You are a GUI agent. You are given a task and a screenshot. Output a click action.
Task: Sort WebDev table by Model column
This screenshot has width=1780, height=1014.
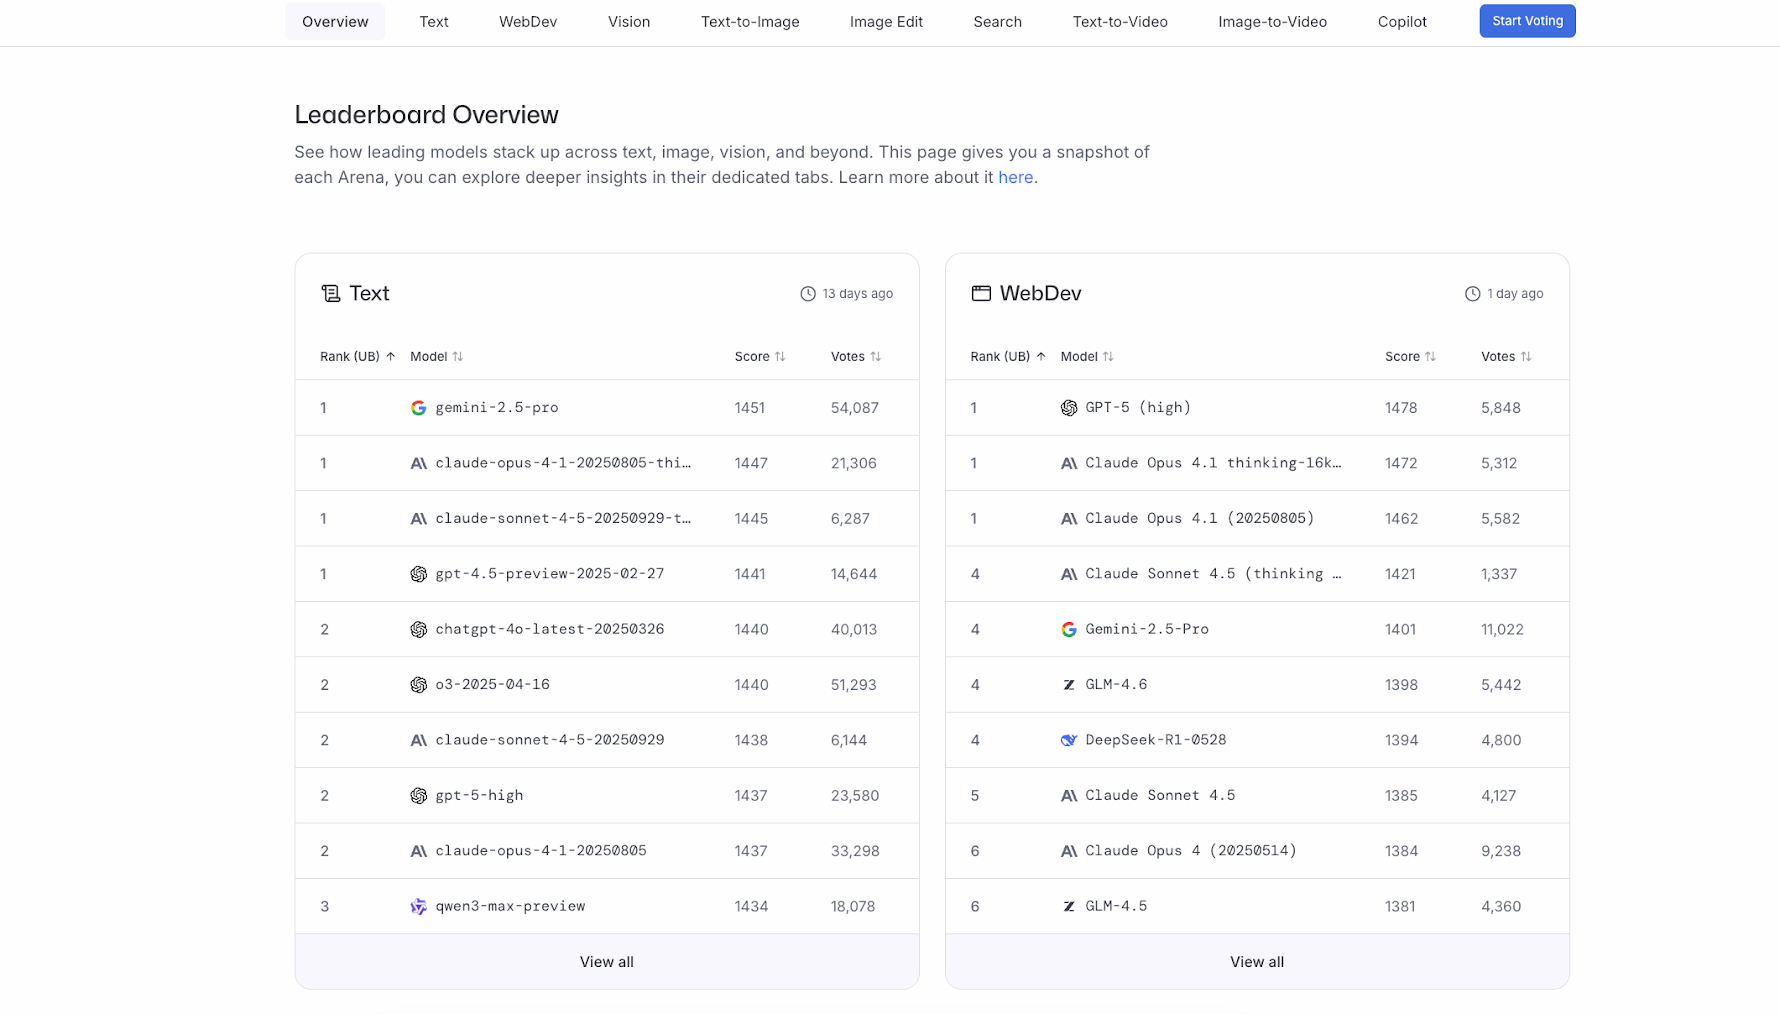1087,357
